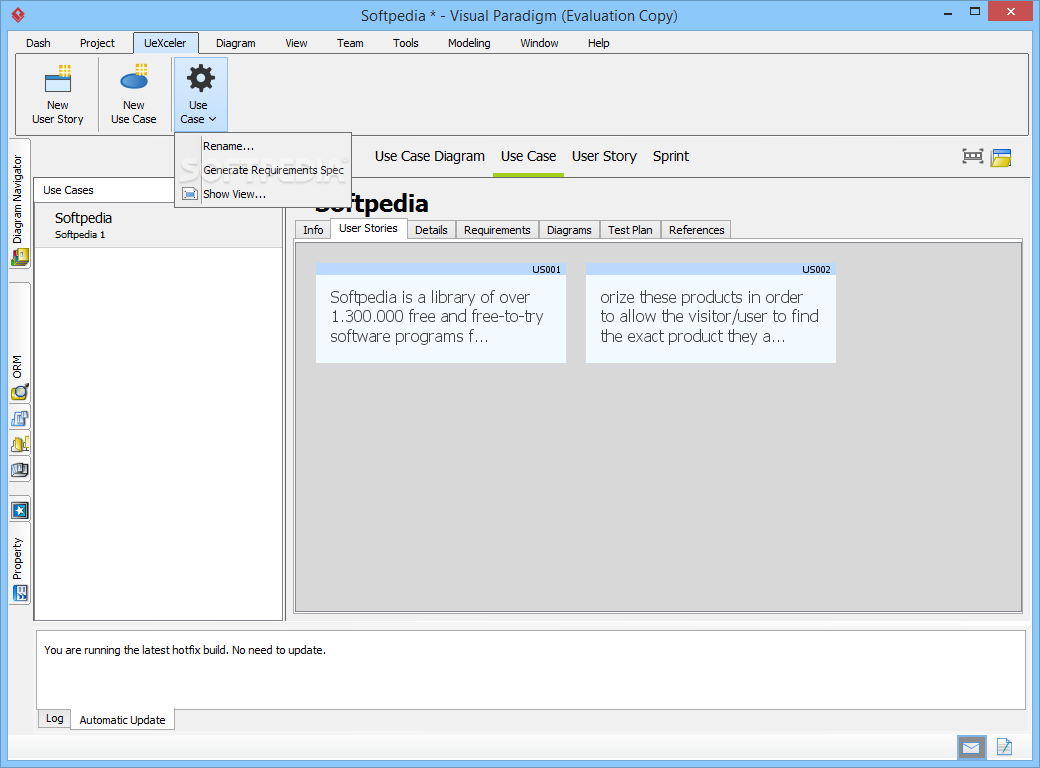Open user story card US002

(x=710, y=313)
